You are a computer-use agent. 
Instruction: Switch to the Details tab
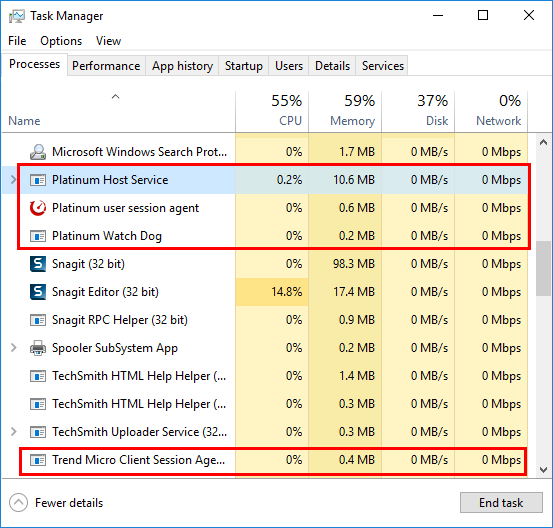pos(332,66)
